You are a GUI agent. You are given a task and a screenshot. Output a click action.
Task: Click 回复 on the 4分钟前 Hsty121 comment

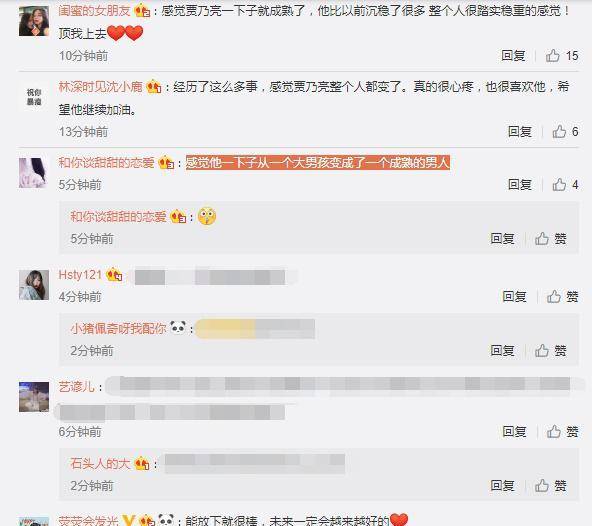(x=515, y=296)
